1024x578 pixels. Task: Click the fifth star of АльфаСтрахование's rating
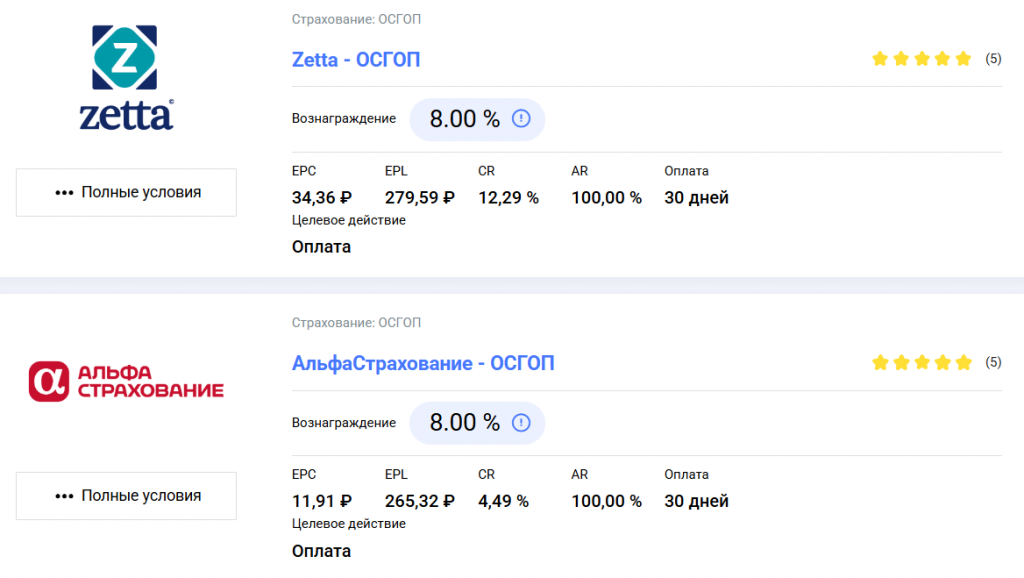coord(963,362)
